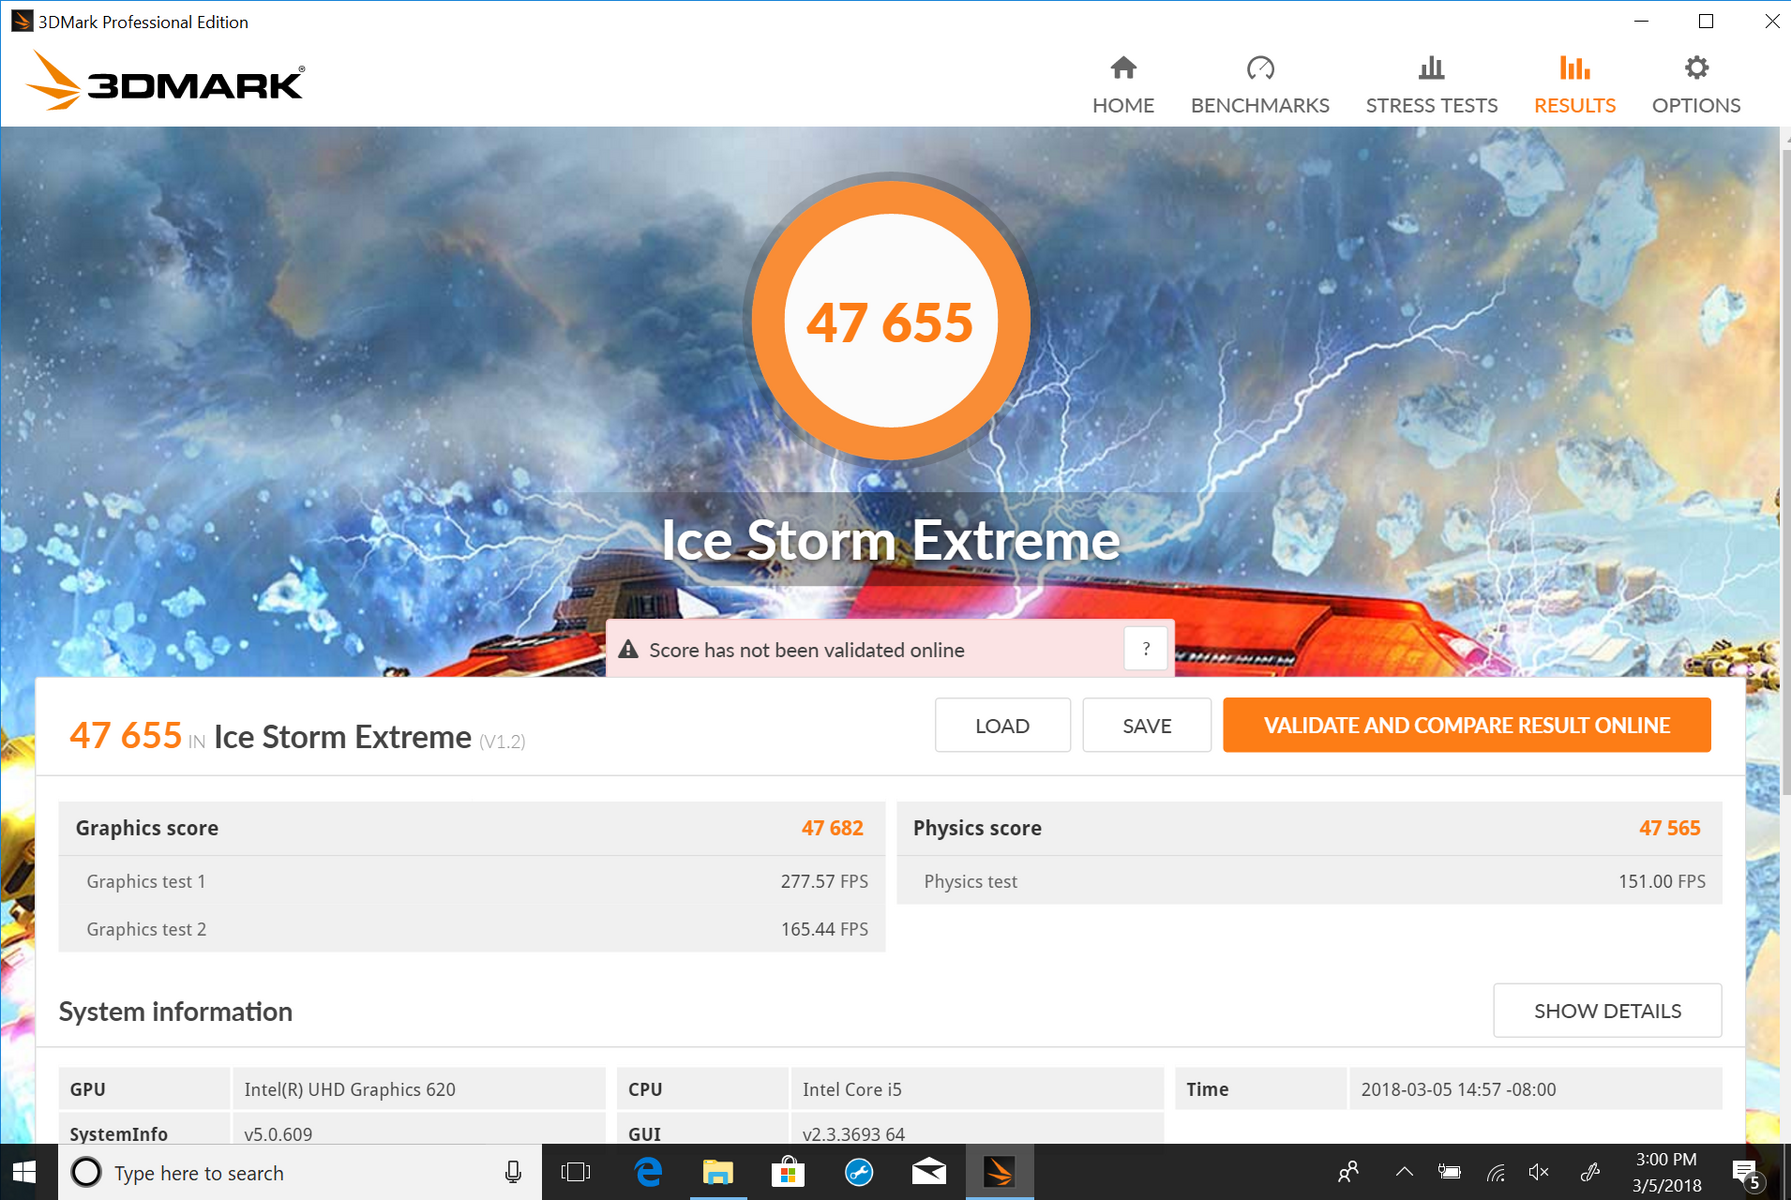This screenshot has width=1791, height=1200.
Task: Open the Windows Start menu
Action: click(24, 1172)
